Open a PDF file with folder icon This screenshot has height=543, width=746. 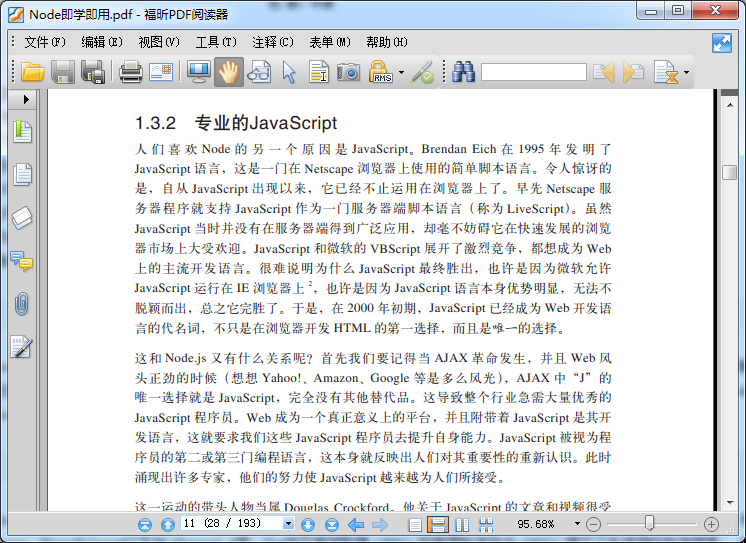pos(33,72)
